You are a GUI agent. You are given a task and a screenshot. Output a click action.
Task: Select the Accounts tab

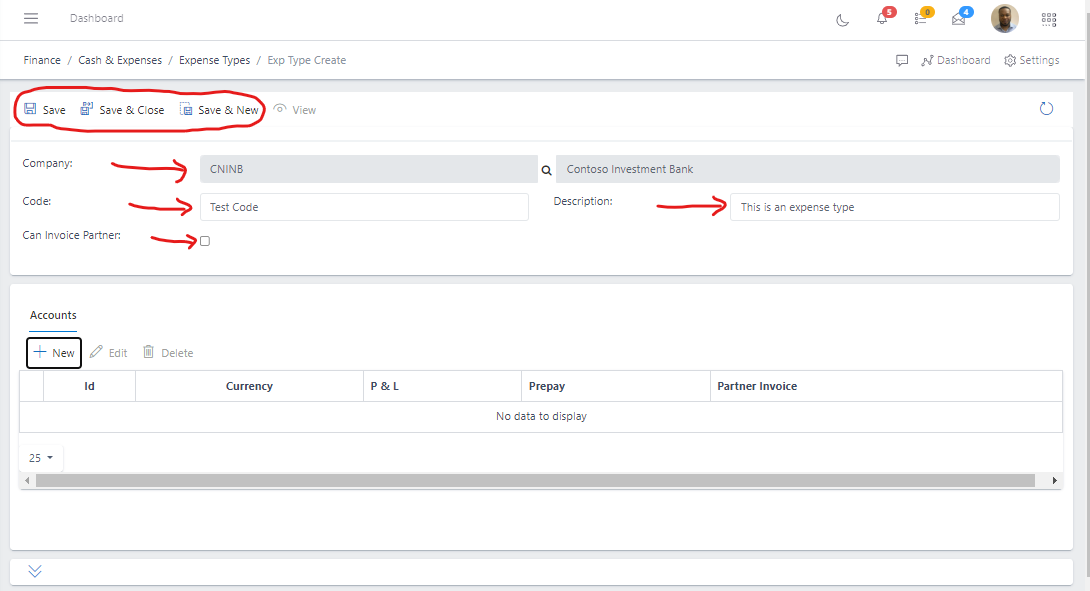[53, 315]
